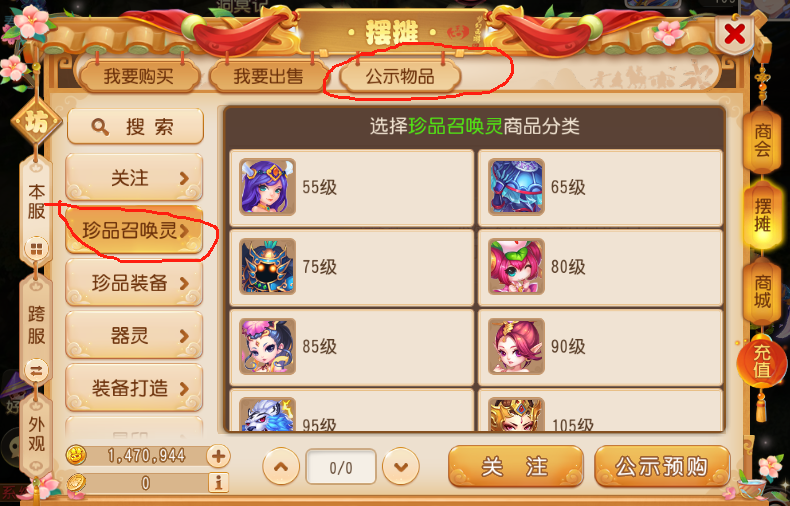
Task: Click the magnifier 搜索 search button
Action: pos(135,126)
